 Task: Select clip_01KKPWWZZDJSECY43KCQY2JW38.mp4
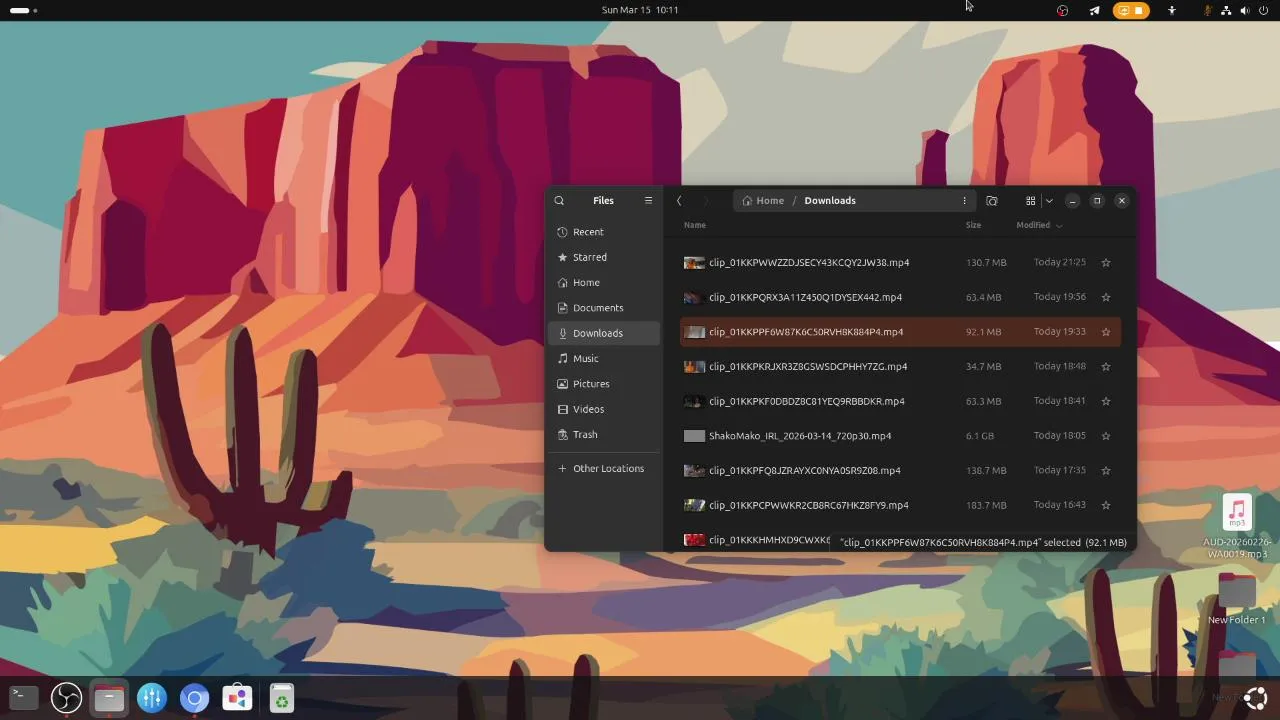click(x=900, y=263)
